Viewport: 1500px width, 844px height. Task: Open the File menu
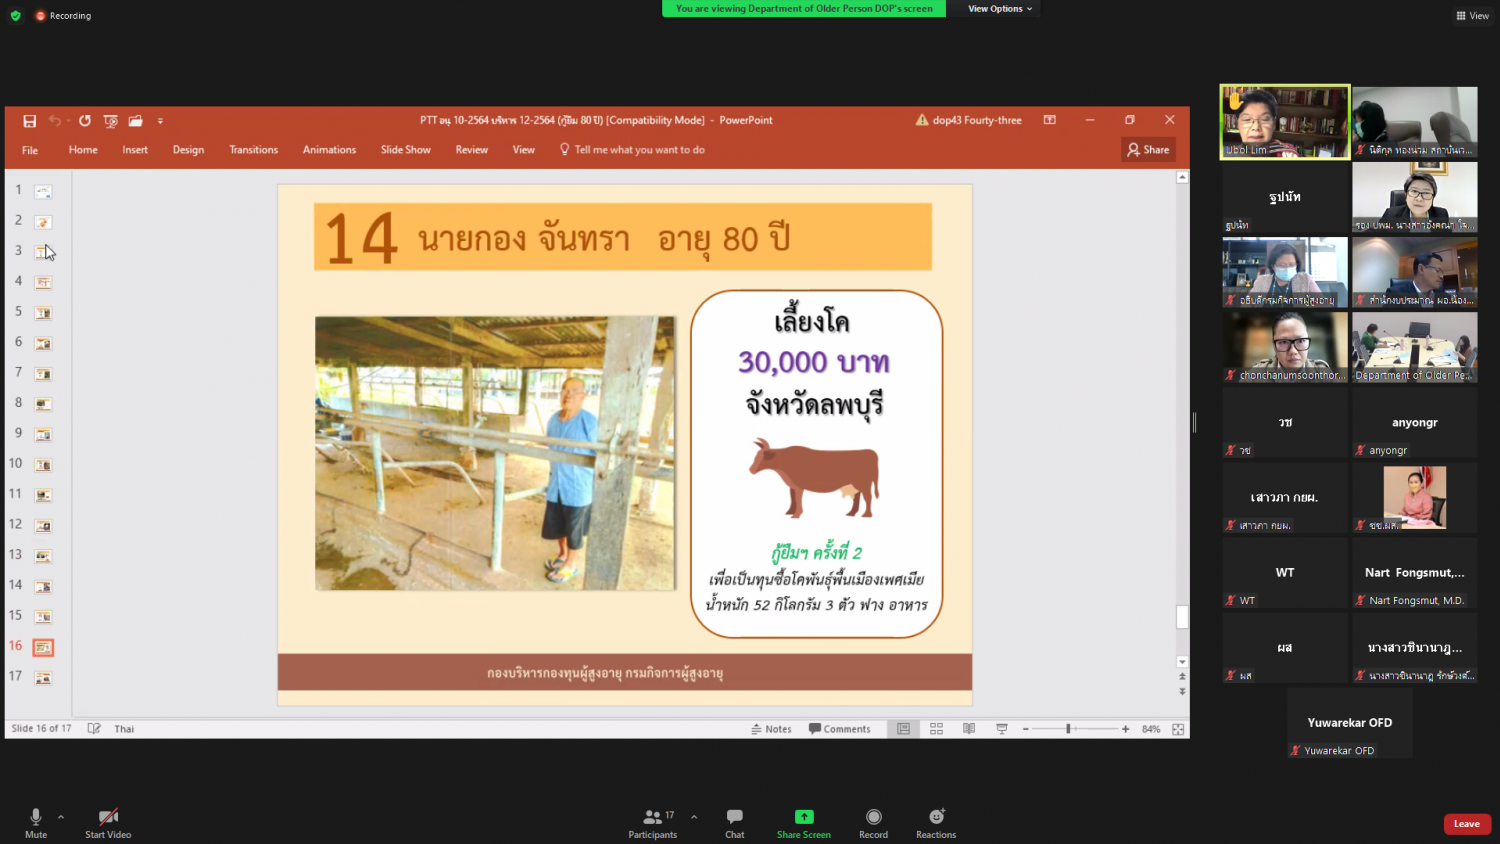[x=30, y=150]
